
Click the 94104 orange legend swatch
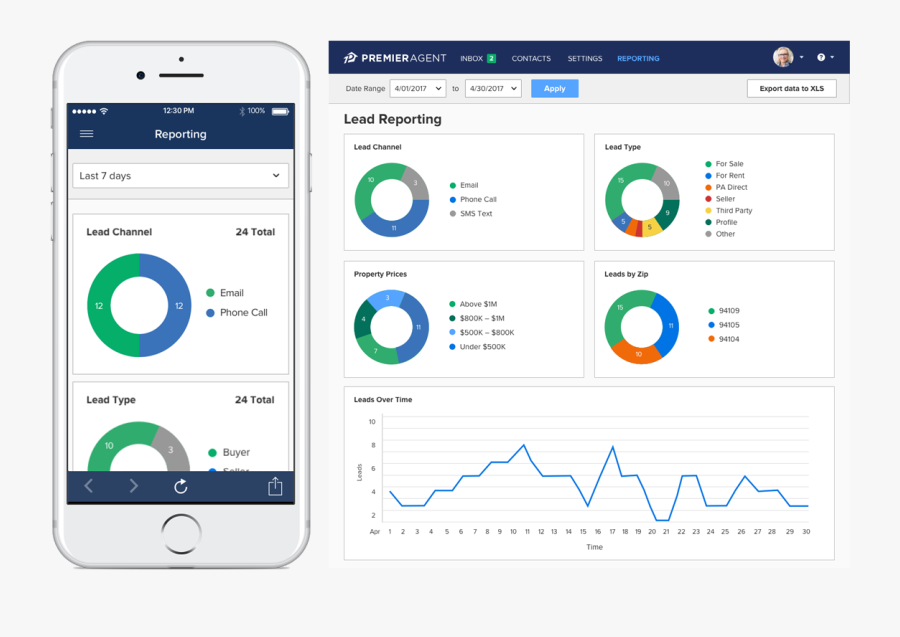(x=711, y=339)
